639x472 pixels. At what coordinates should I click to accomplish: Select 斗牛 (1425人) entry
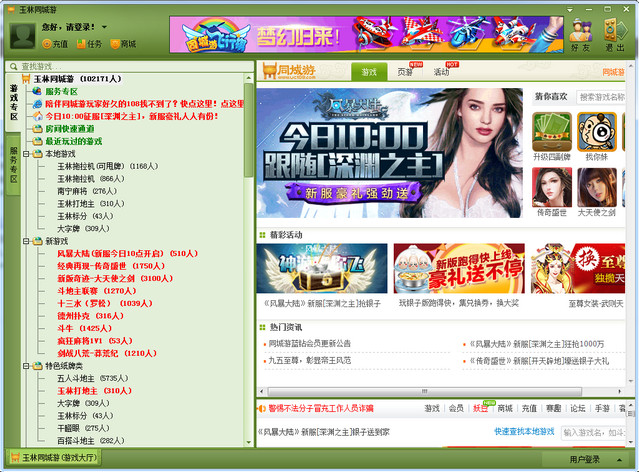[x=84, y=329]
